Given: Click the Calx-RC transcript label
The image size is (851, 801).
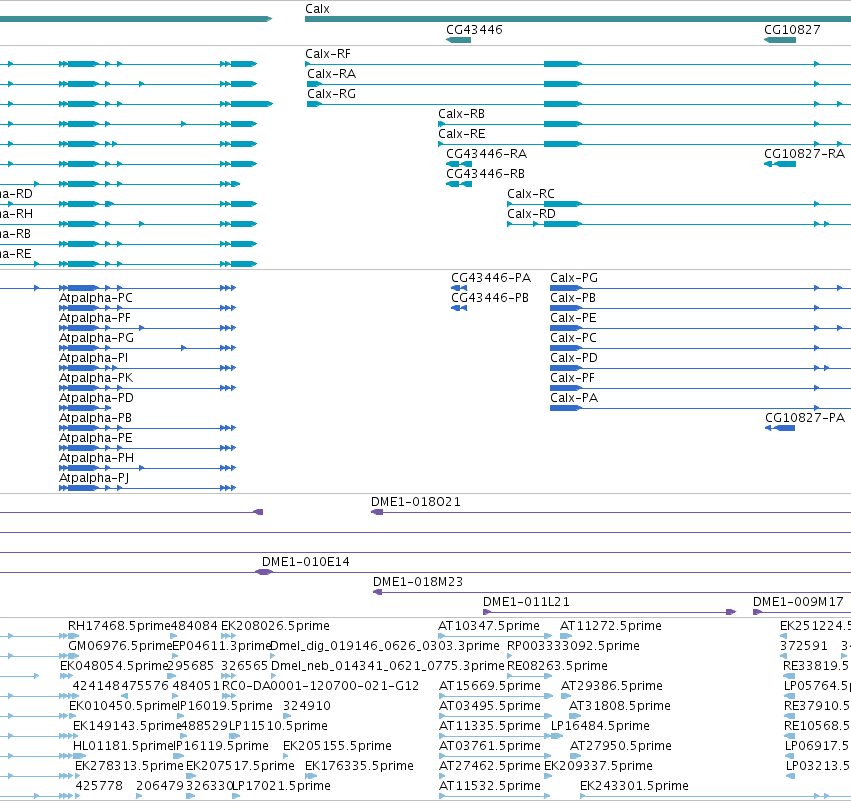Looking at the screenshot, I should point(531,194).
